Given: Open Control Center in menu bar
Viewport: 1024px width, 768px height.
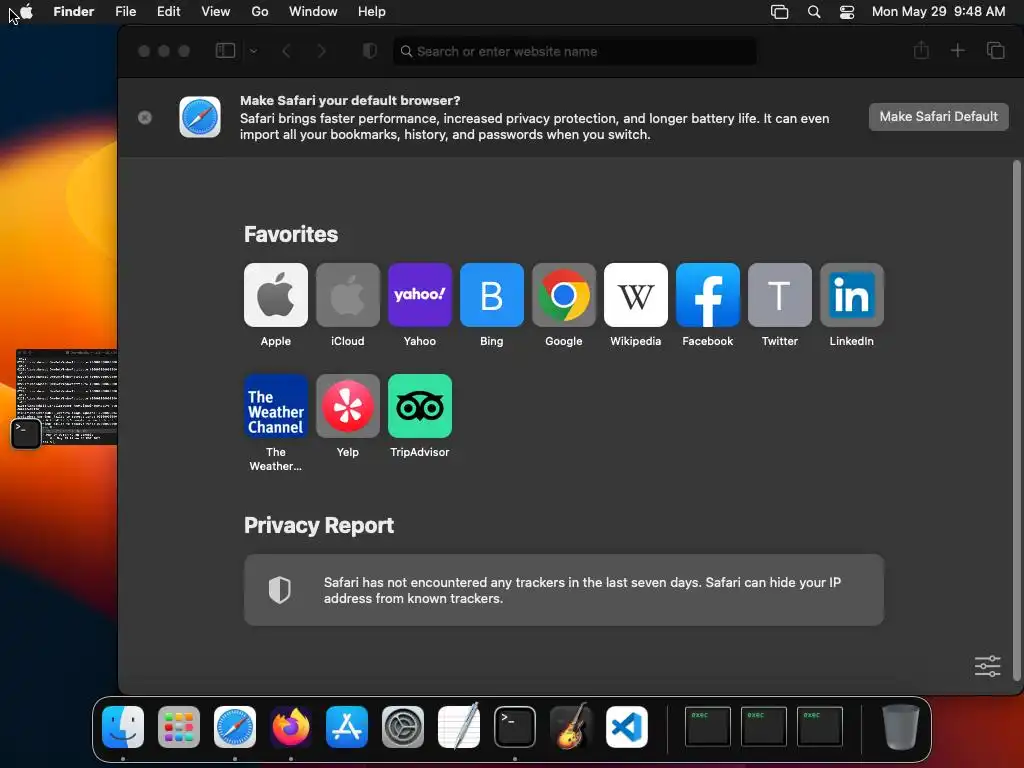Looking at the screenshot, I should click(847, 12).
